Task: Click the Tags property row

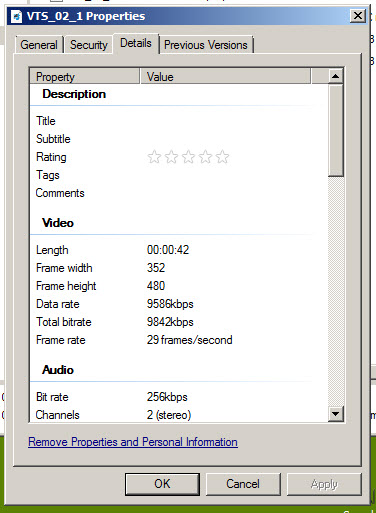Action: [x=179, y=175]
